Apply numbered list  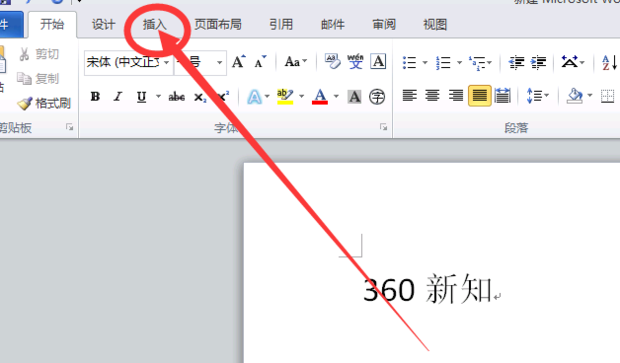coord(443,62)
